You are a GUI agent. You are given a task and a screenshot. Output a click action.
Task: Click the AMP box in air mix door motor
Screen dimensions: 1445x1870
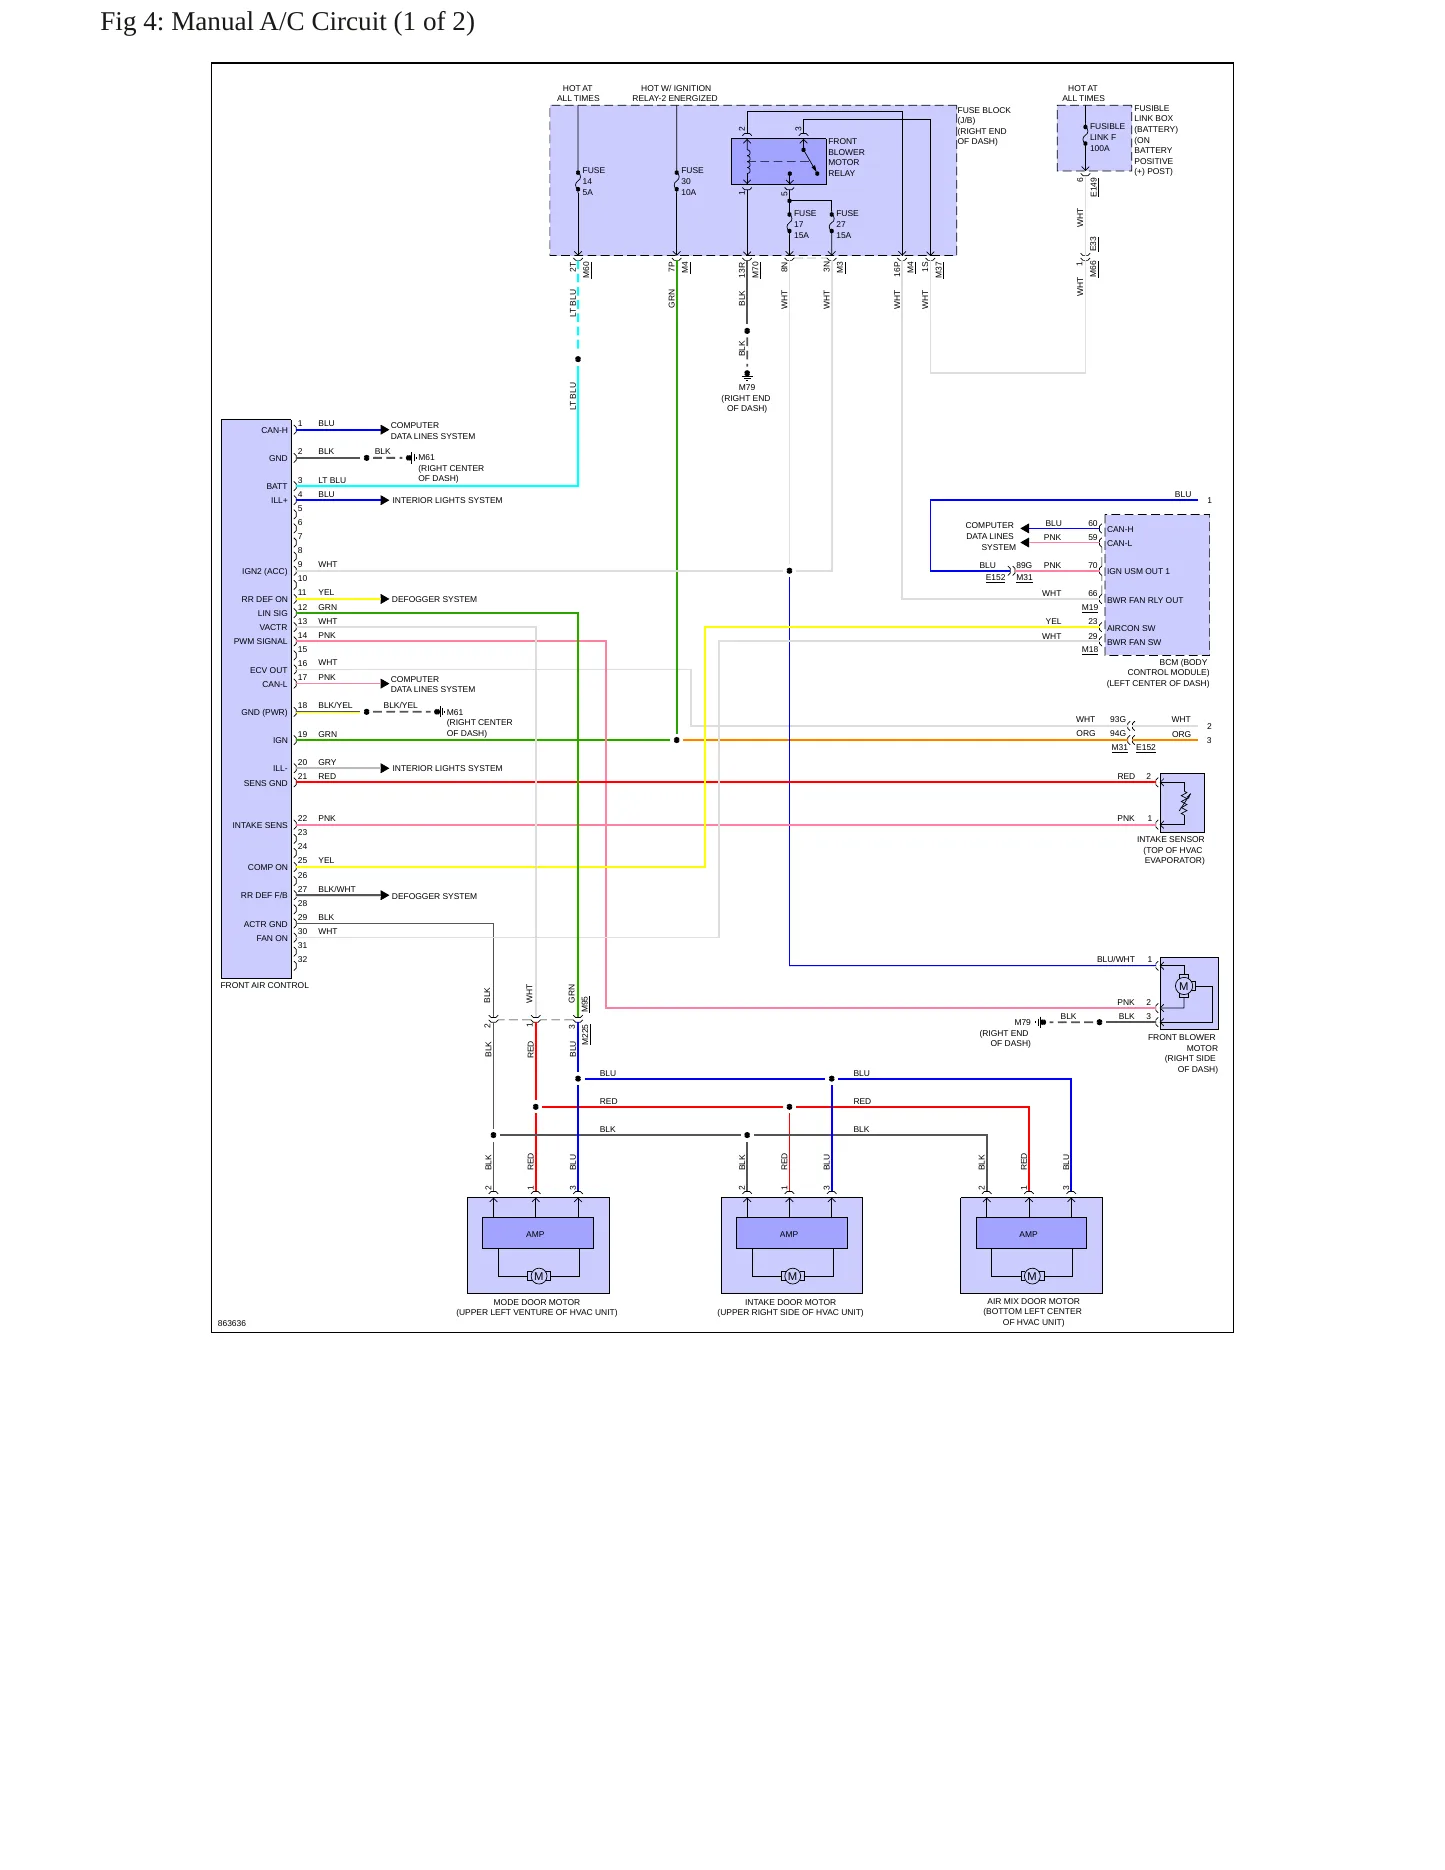(1031, 1233)
